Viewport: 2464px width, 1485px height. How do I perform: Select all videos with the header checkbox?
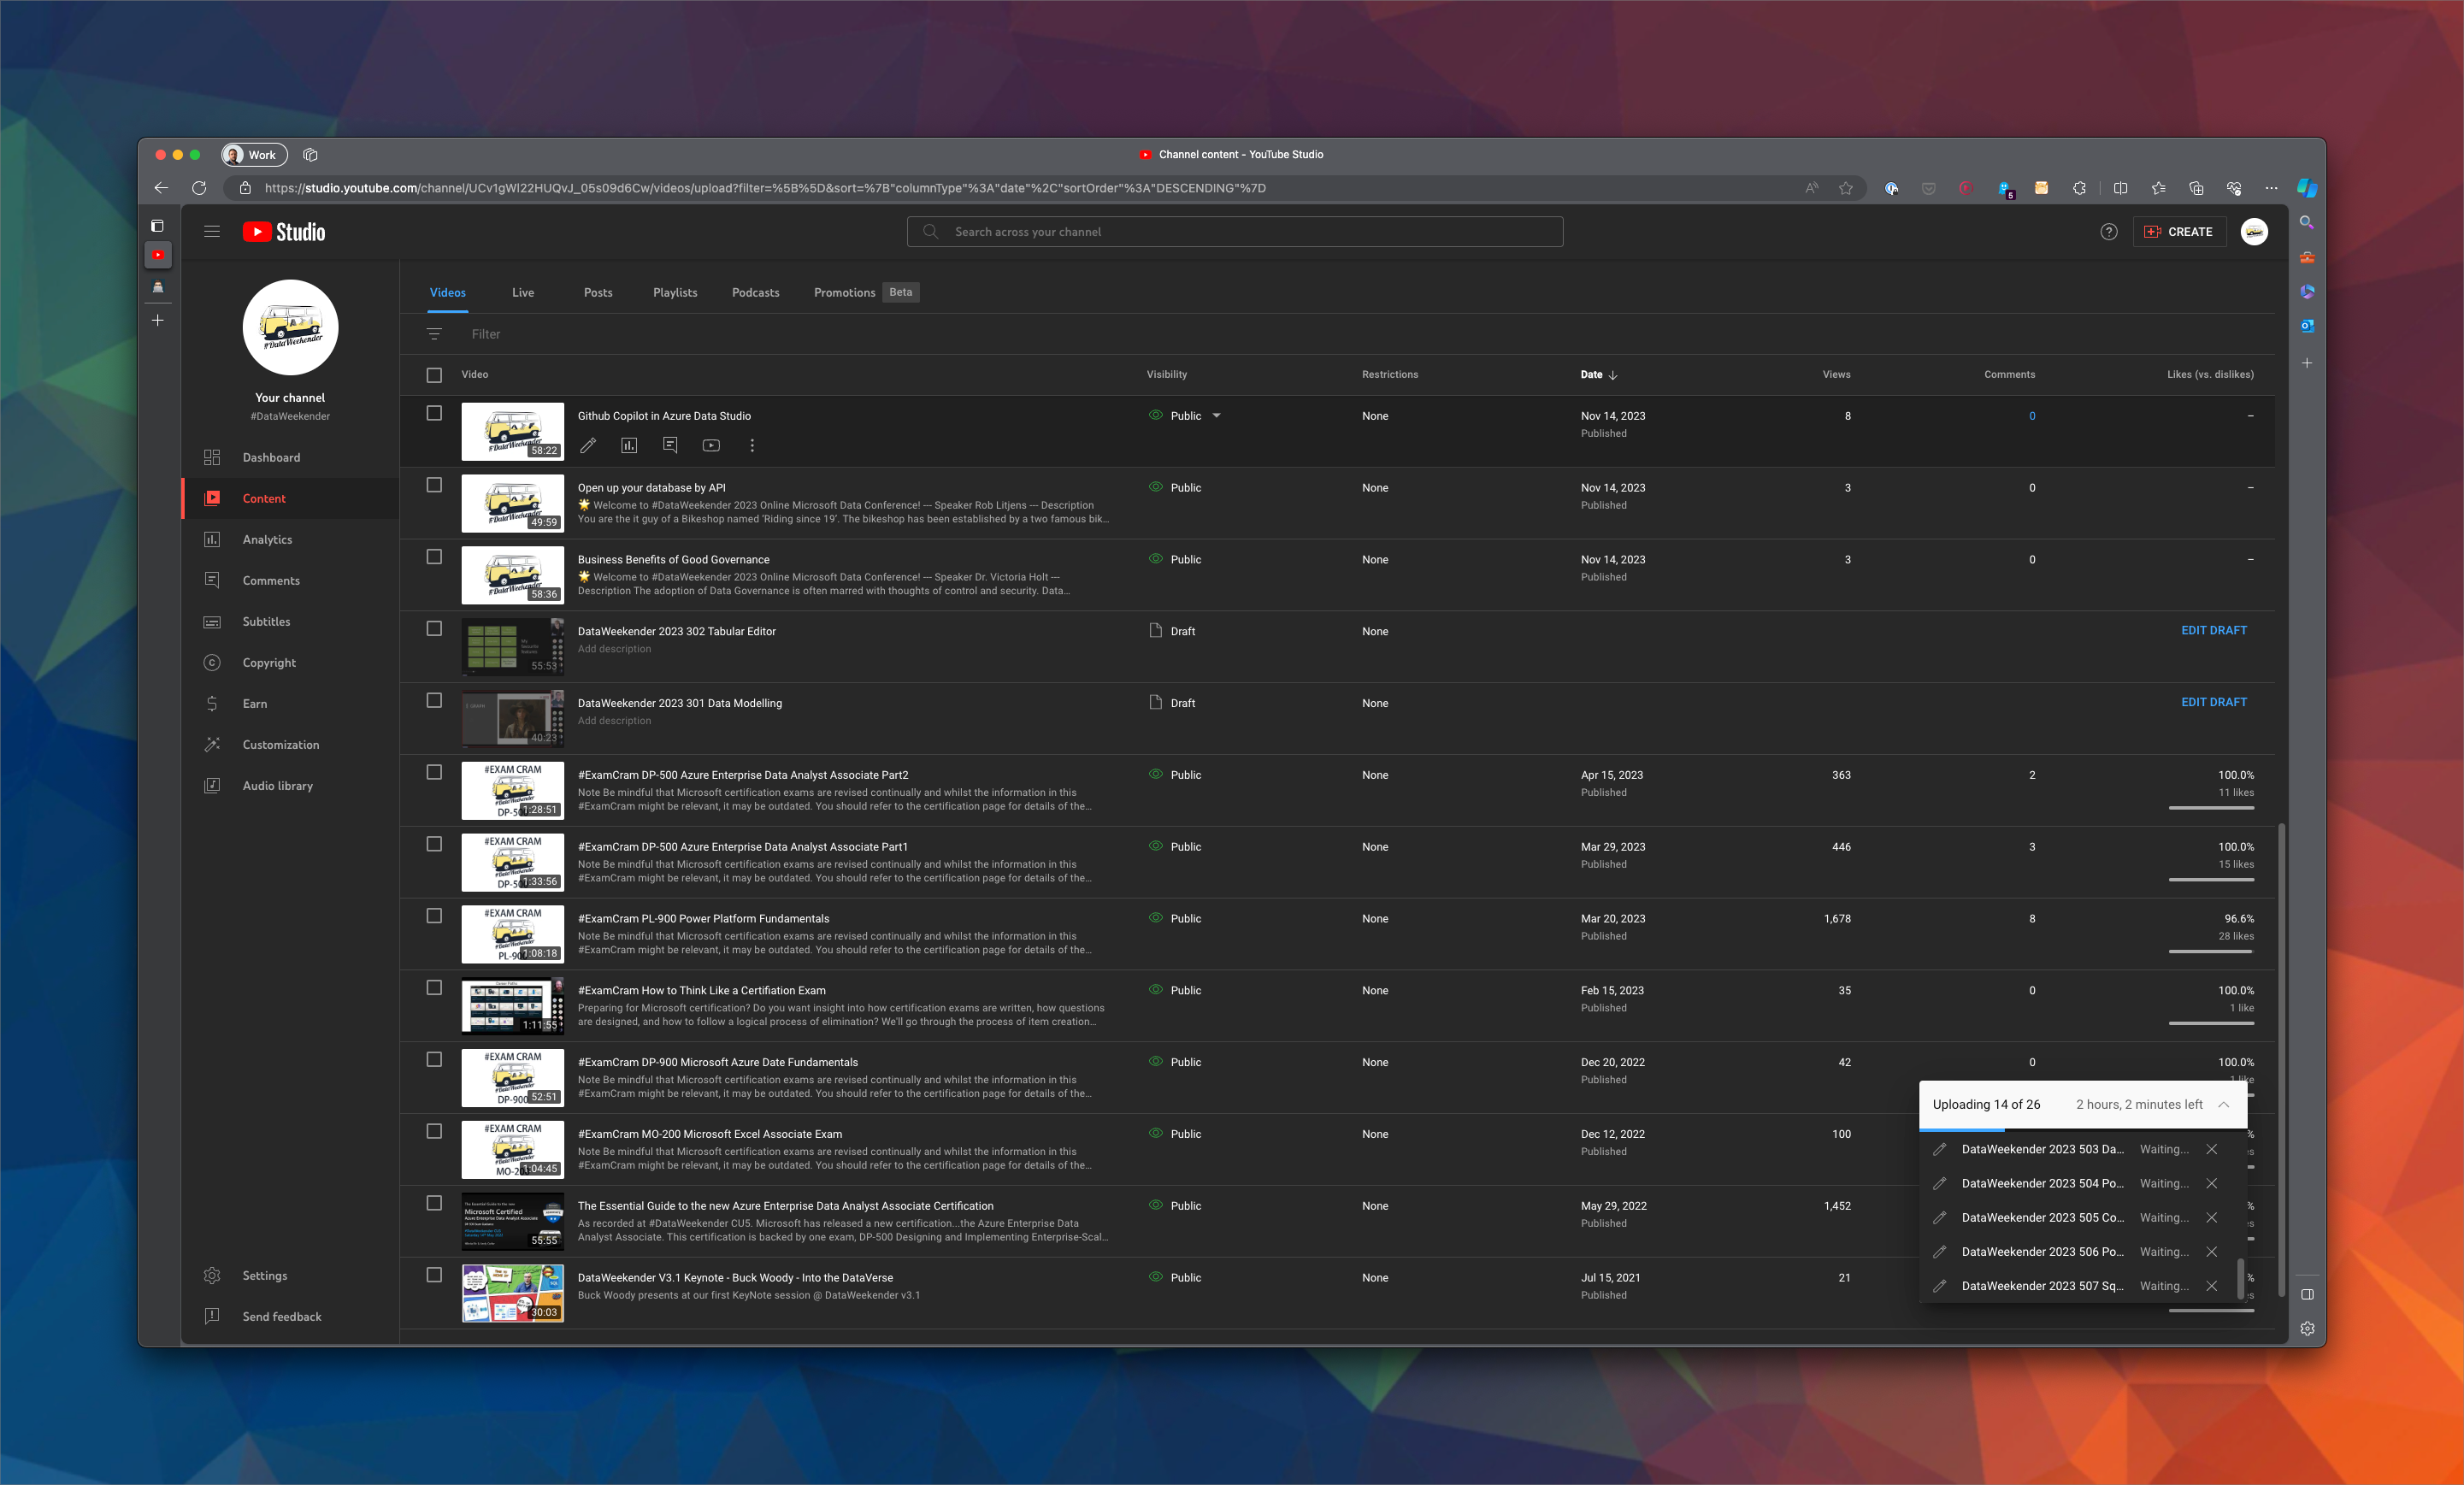434,375
